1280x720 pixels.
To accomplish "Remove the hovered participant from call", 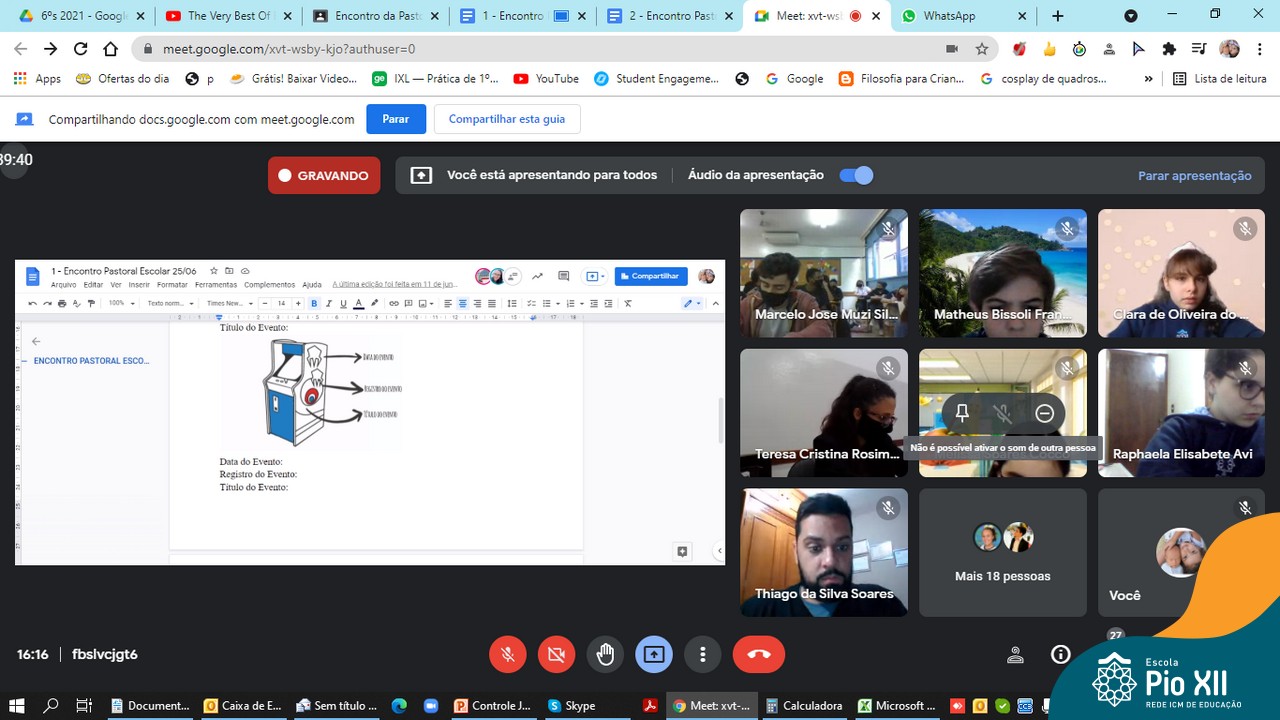I will (1044, 413).
